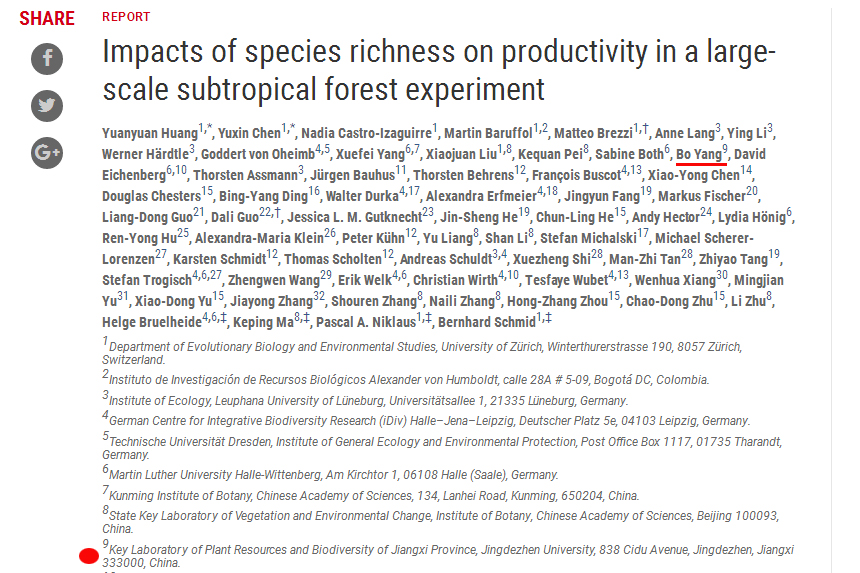860x573 pixels.
Task: Open author Christian Wirth link
Action: tap(455, 280)
